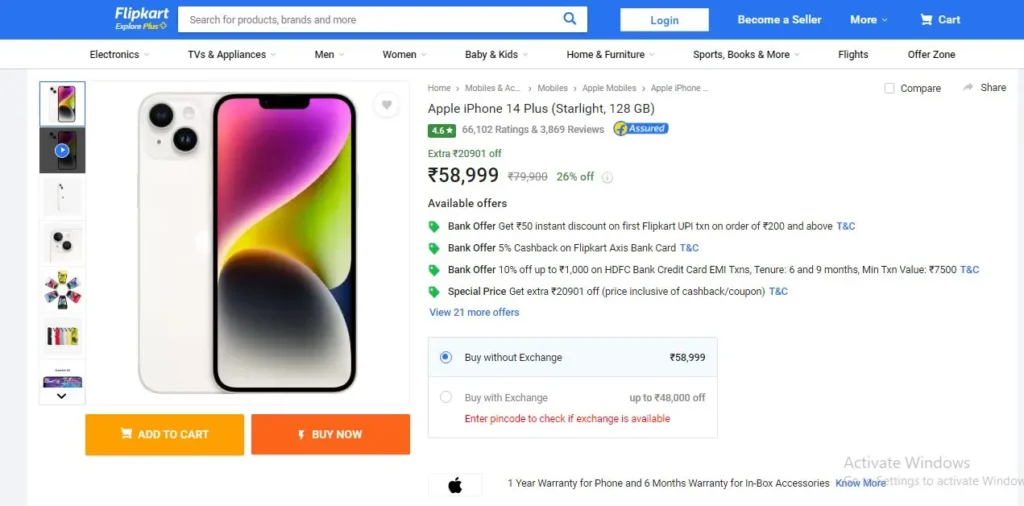The image size is (1024, 506).
Task: Click the price info icon beside 26% off
Action: click(x=607, y=177)
